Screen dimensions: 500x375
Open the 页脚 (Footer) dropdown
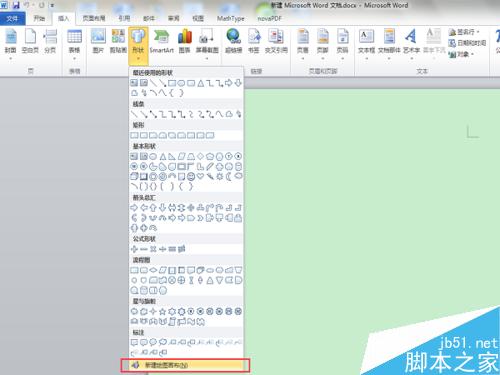coord(323,45)
